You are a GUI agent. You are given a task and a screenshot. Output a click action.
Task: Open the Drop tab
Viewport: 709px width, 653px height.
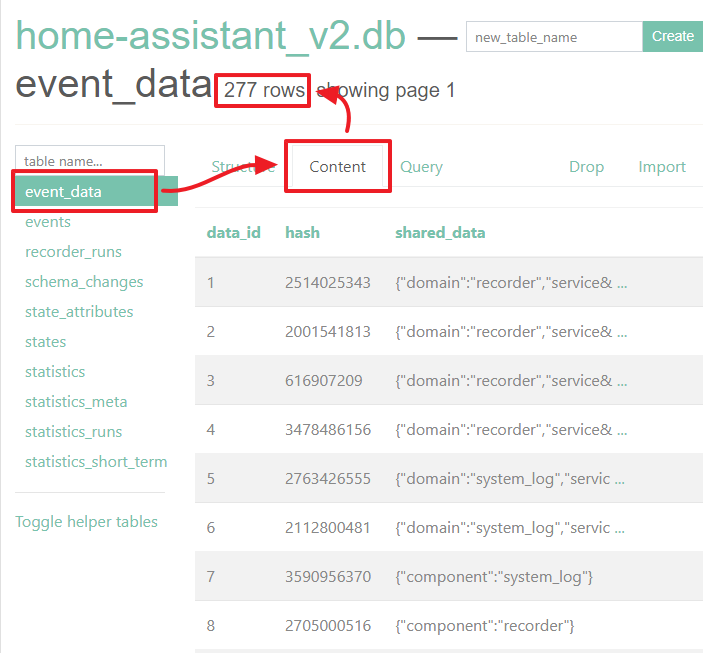[x=586, y=167]
